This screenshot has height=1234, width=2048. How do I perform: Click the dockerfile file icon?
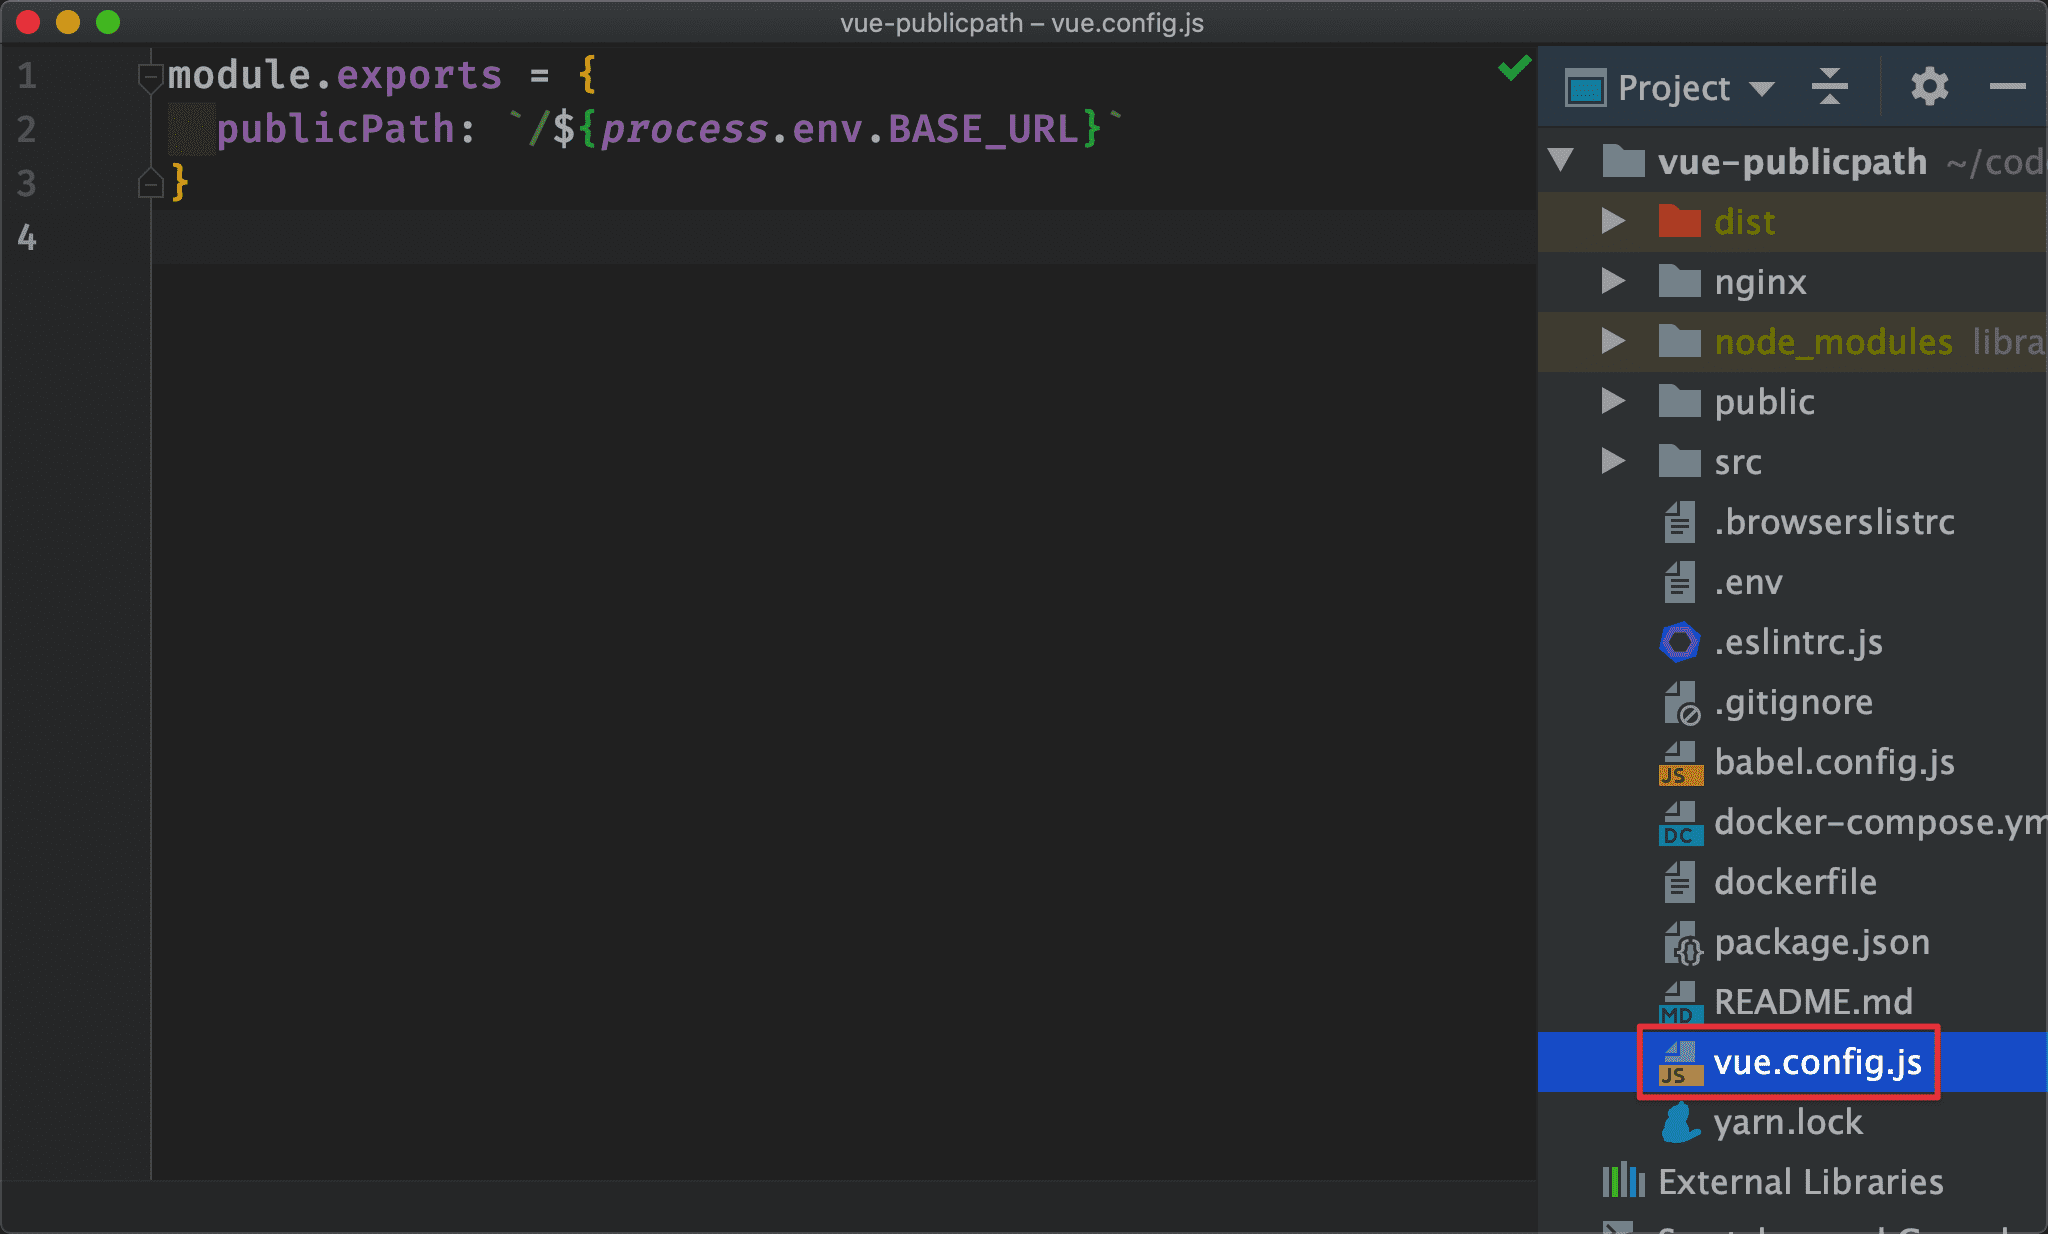tap(1679, 882)
